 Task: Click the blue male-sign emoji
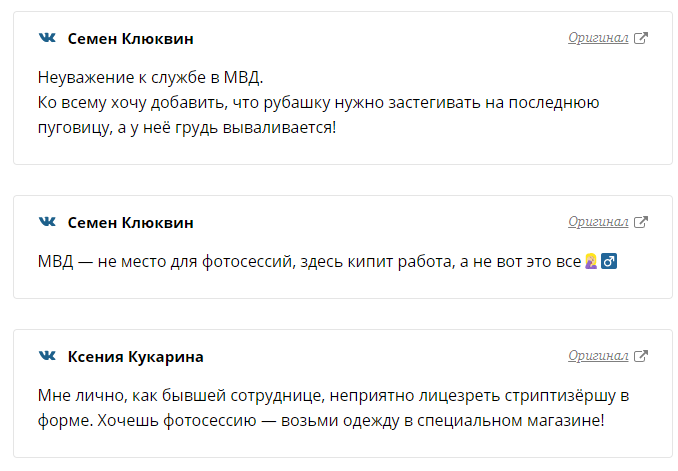(609, 261)
